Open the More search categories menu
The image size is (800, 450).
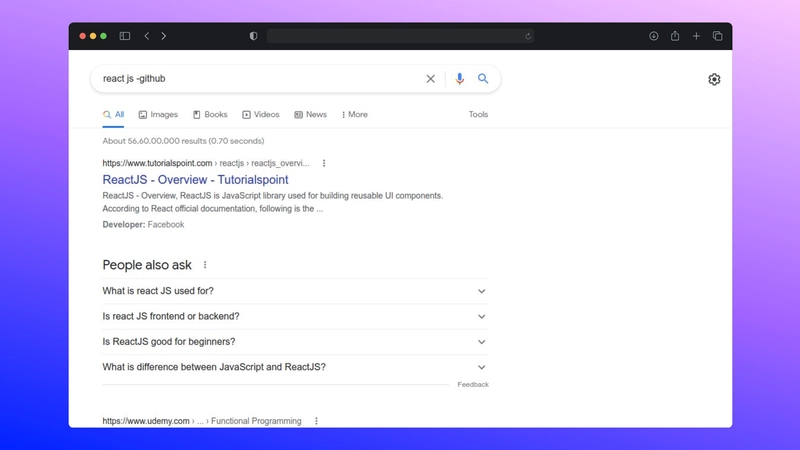coord(355,115)
